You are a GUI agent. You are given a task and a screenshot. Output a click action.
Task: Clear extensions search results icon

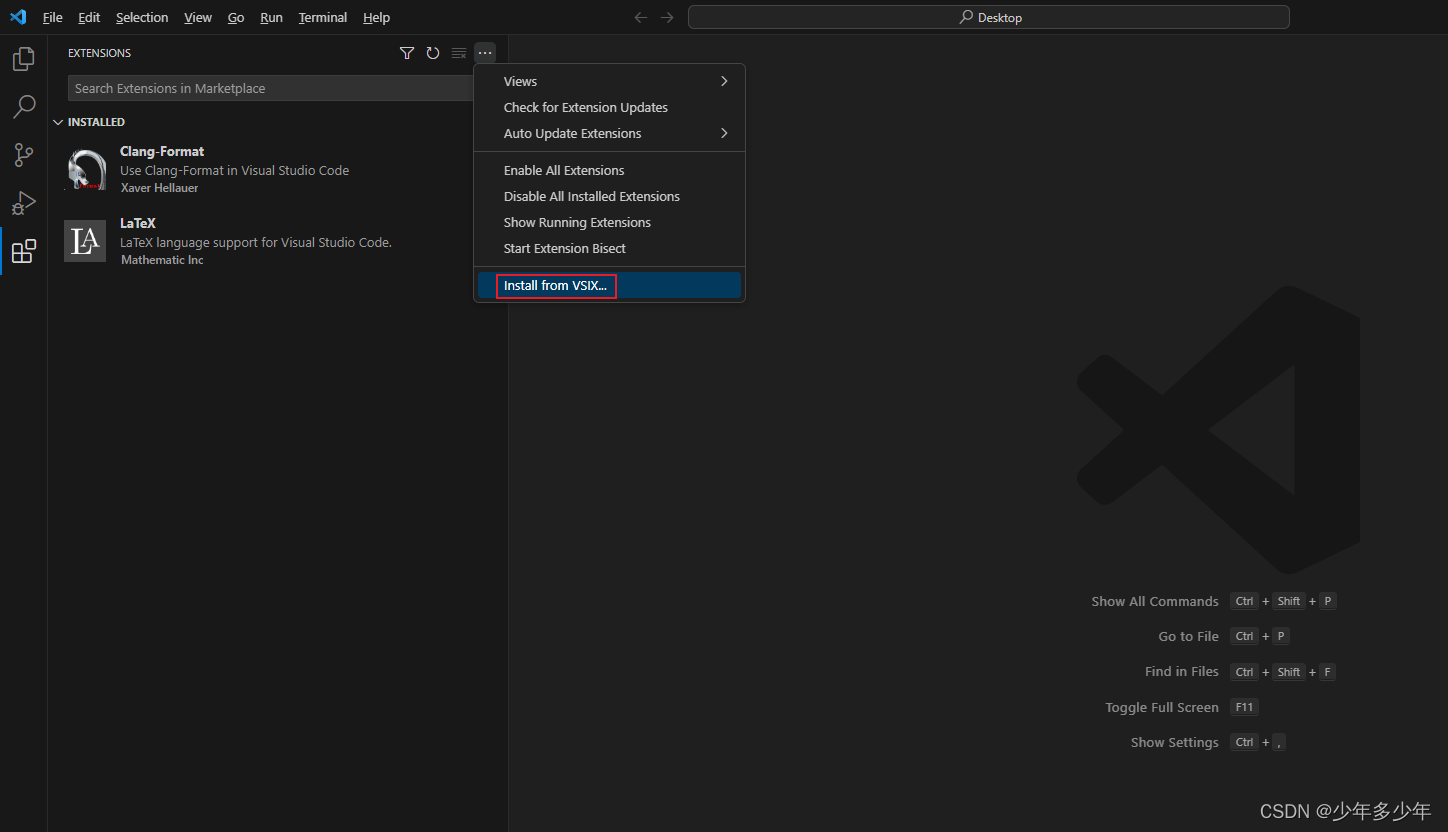click(459, 53)
